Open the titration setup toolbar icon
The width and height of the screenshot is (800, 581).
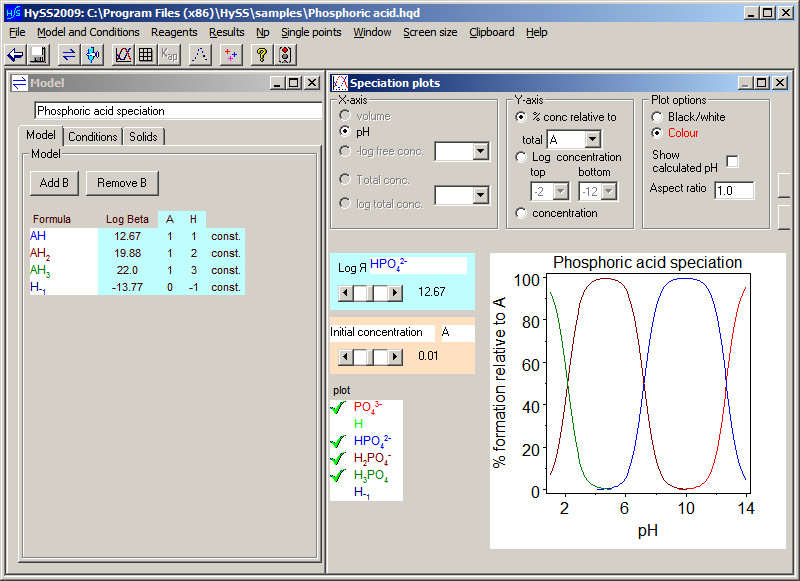pos(93,54)
